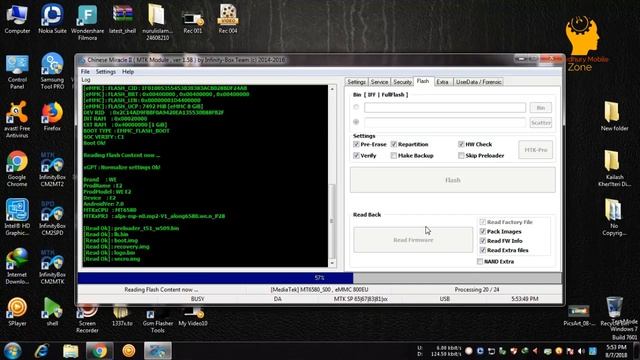Image resolution: width=640 pixels, height=360 pixels.
Task: Open the Recycle Bin
Action: click(614, 312)
